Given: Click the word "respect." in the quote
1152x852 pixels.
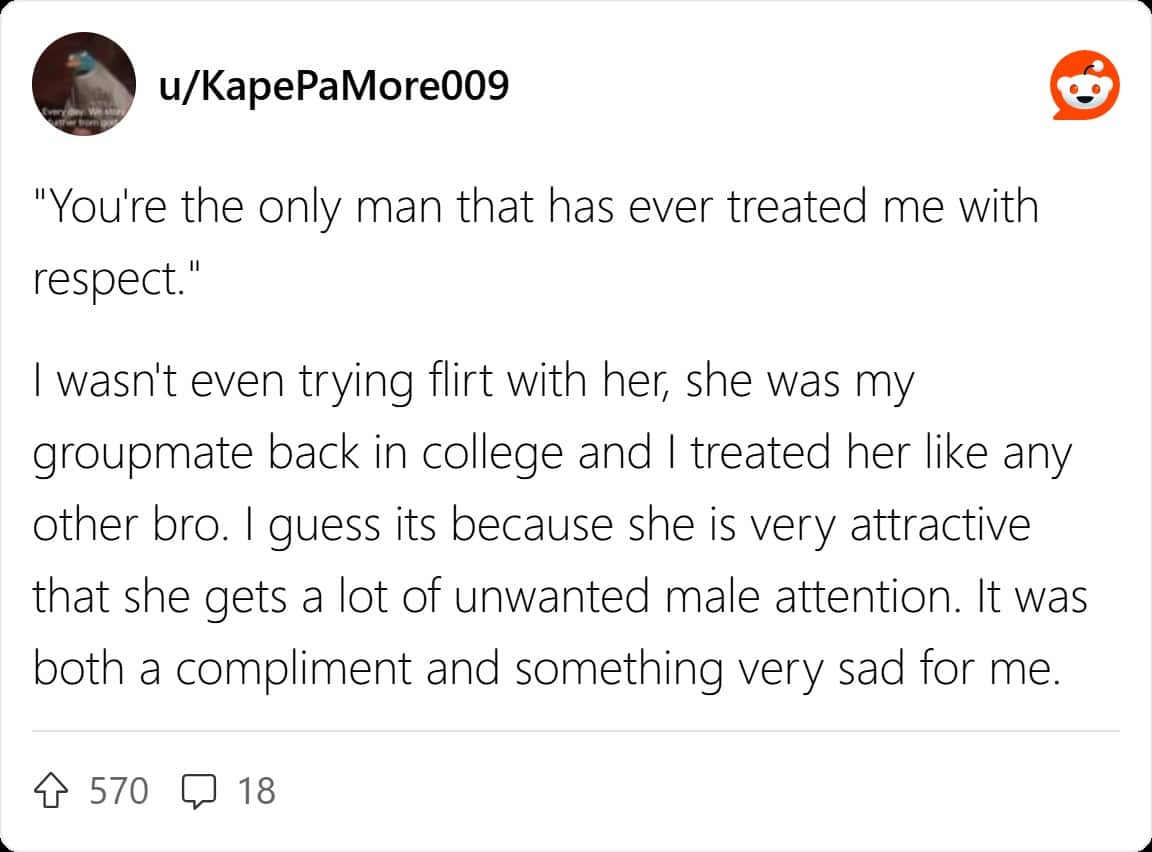Looking at the screenshot, I should [x=108, y=281].
